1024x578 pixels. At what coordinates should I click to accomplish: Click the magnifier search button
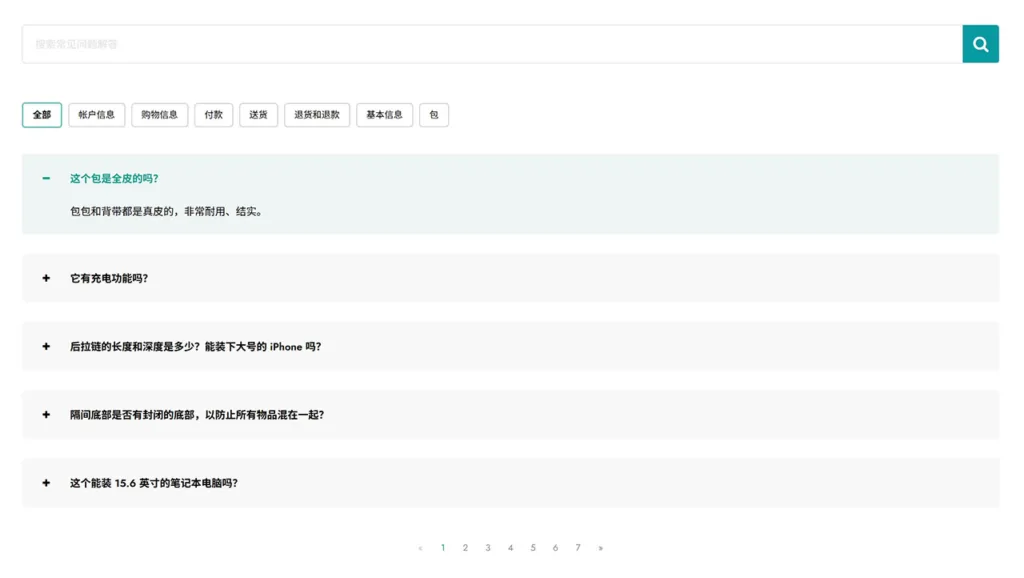[x=980, y=44]
